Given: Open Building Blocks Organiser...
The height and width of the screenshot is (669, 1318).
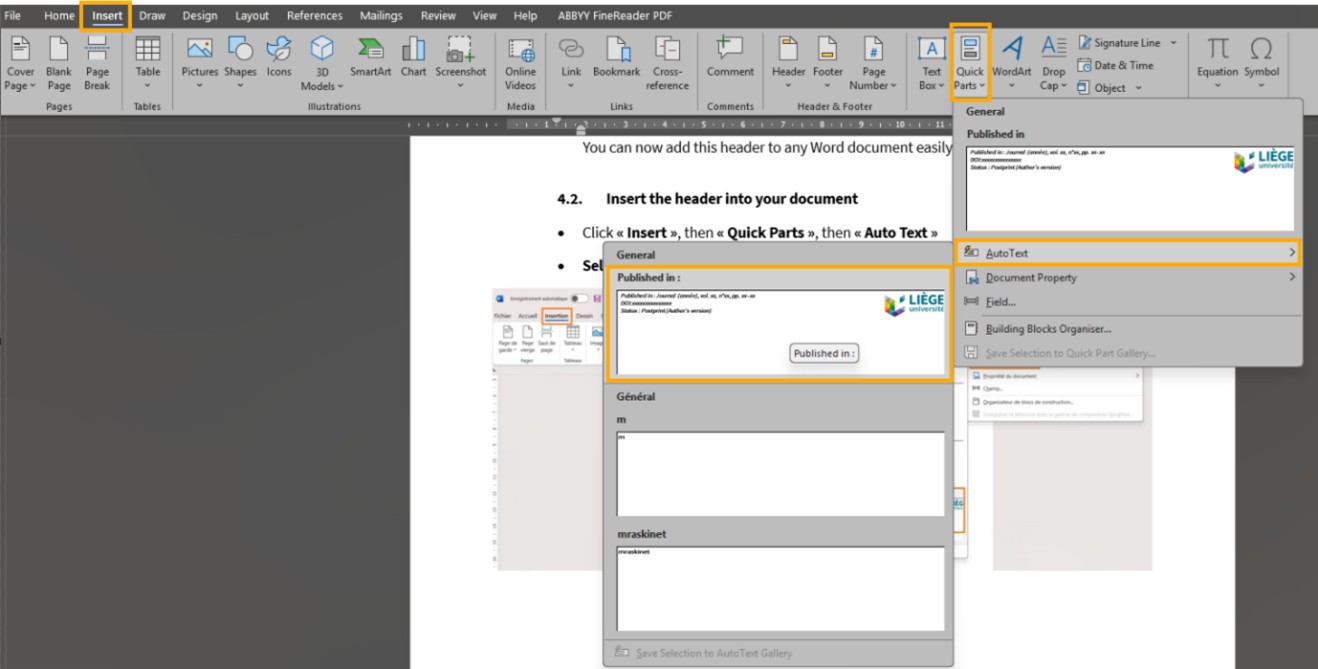Looking at the screenshot, I should click(1129, 328).
